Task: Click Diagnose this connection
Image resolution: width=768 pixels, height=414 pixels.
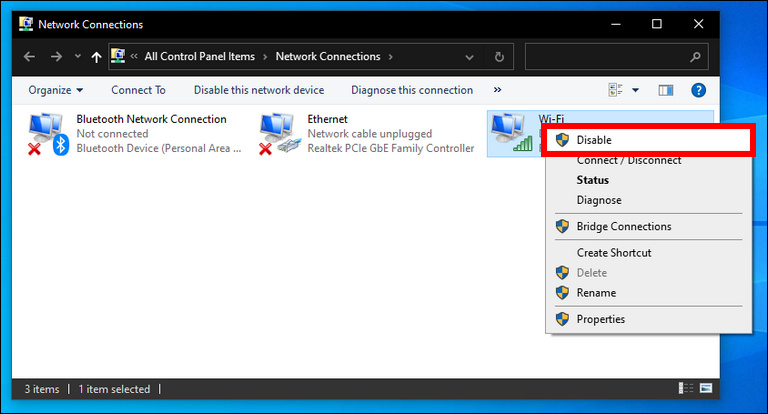Action: point(412,90)
